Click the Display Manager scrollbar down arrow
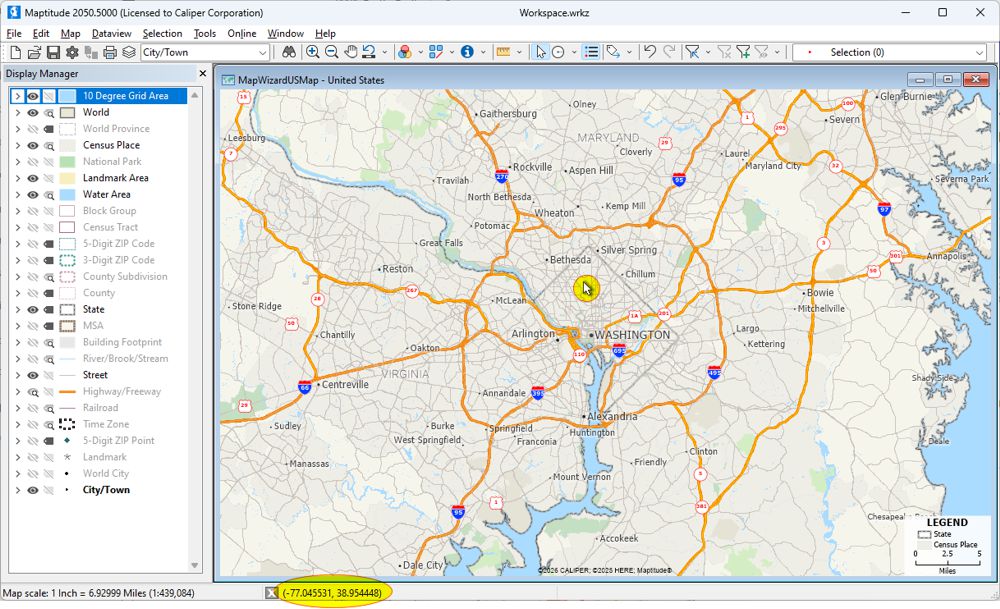Image resolution: width=1000 pixels, height=609 pixels. pyautogui.click(x=195, y=566)
